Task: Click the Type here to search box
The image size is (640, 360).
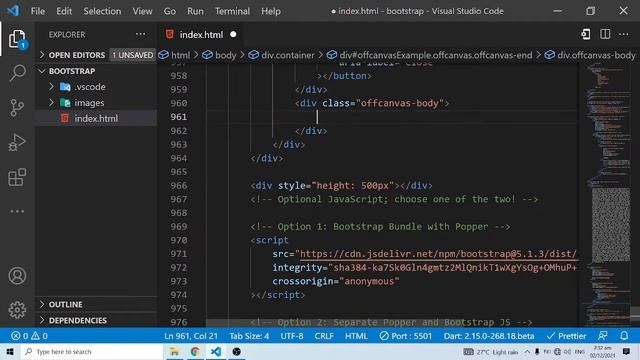Action: (91, 351)
